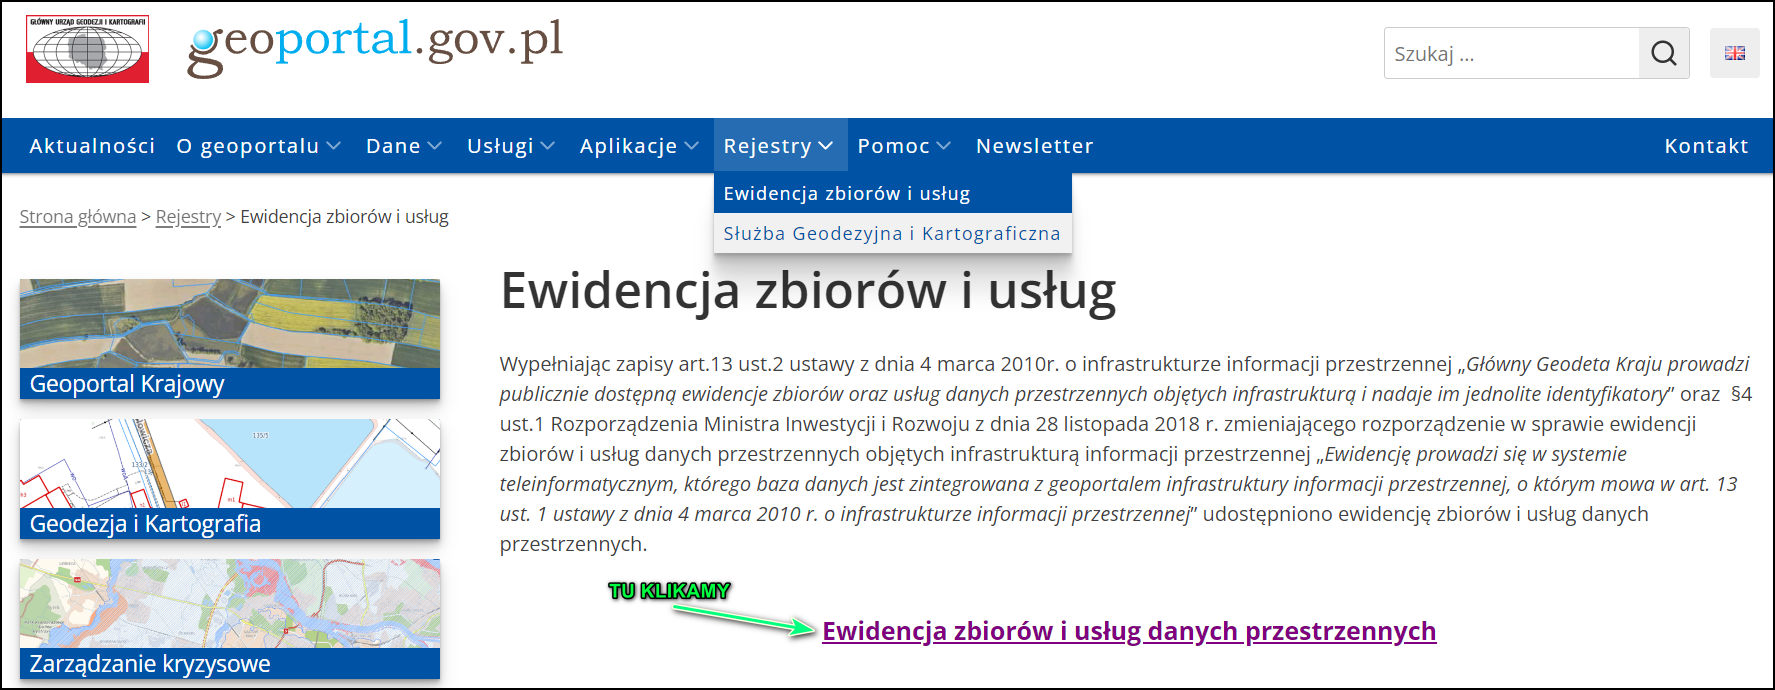Click the magnifying glass search icon

pos(1663,53)
